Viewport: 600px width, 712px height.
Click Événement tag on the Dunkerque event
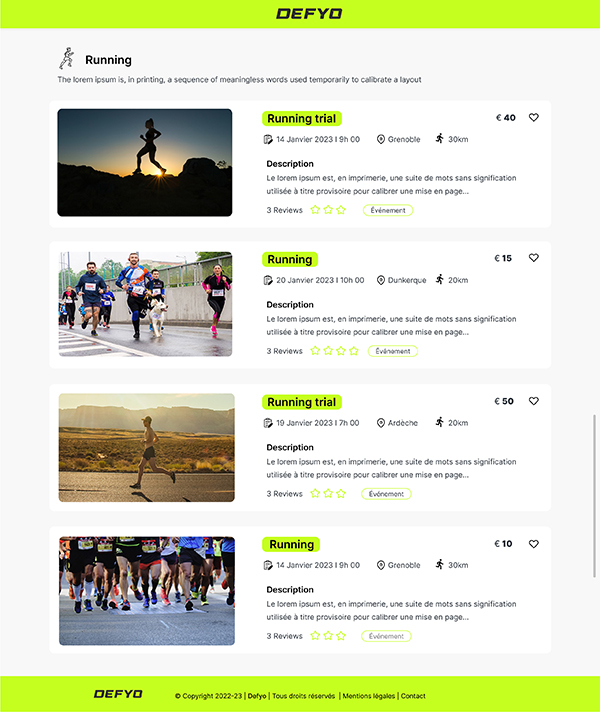pos(392,351)
